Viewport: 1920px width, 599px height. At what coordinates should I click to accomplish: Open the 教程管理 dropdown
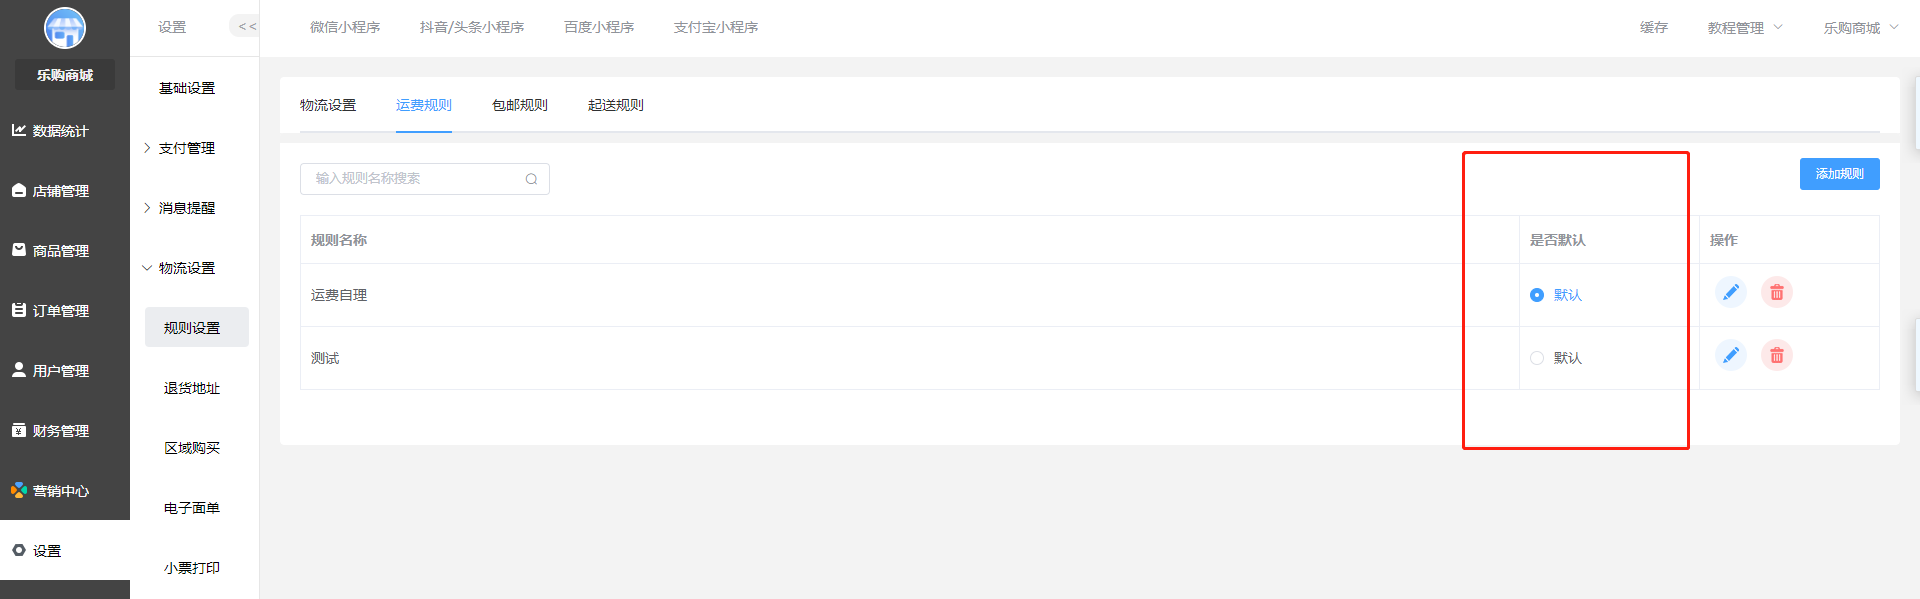tap(1744, 28)
